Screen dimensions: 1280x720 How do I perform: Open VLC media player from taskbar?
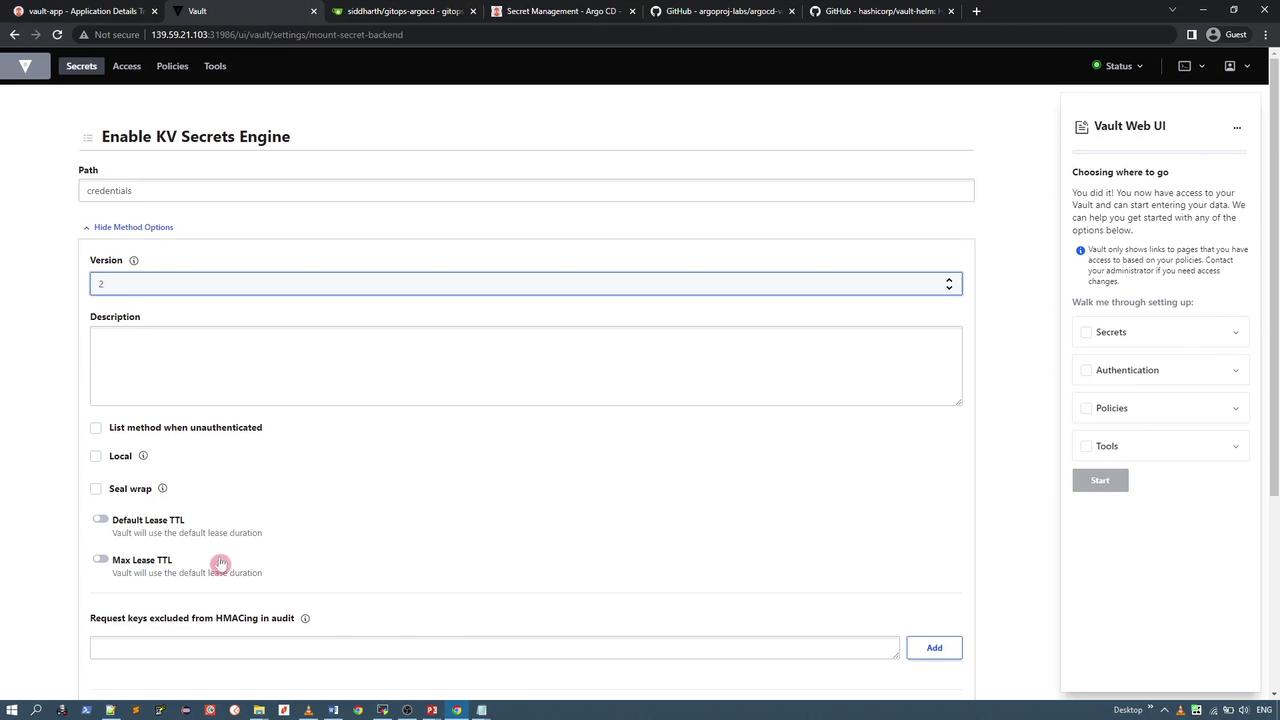point(308,711)
